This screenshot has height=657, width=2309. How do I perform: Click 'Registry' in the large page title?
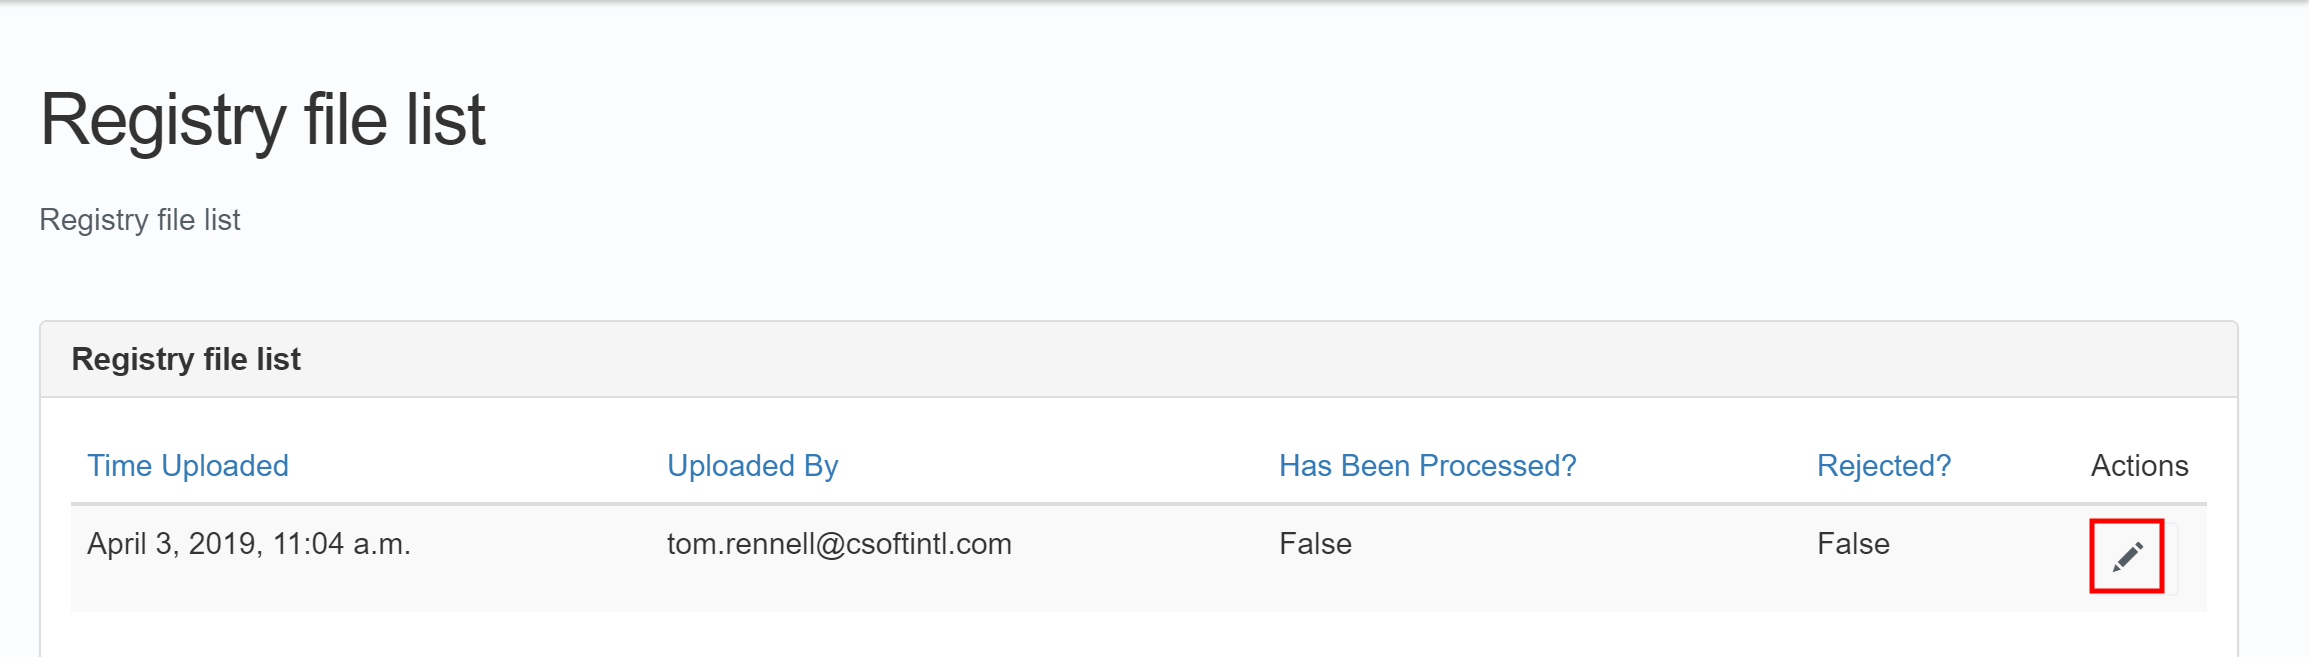coord(163,120)
